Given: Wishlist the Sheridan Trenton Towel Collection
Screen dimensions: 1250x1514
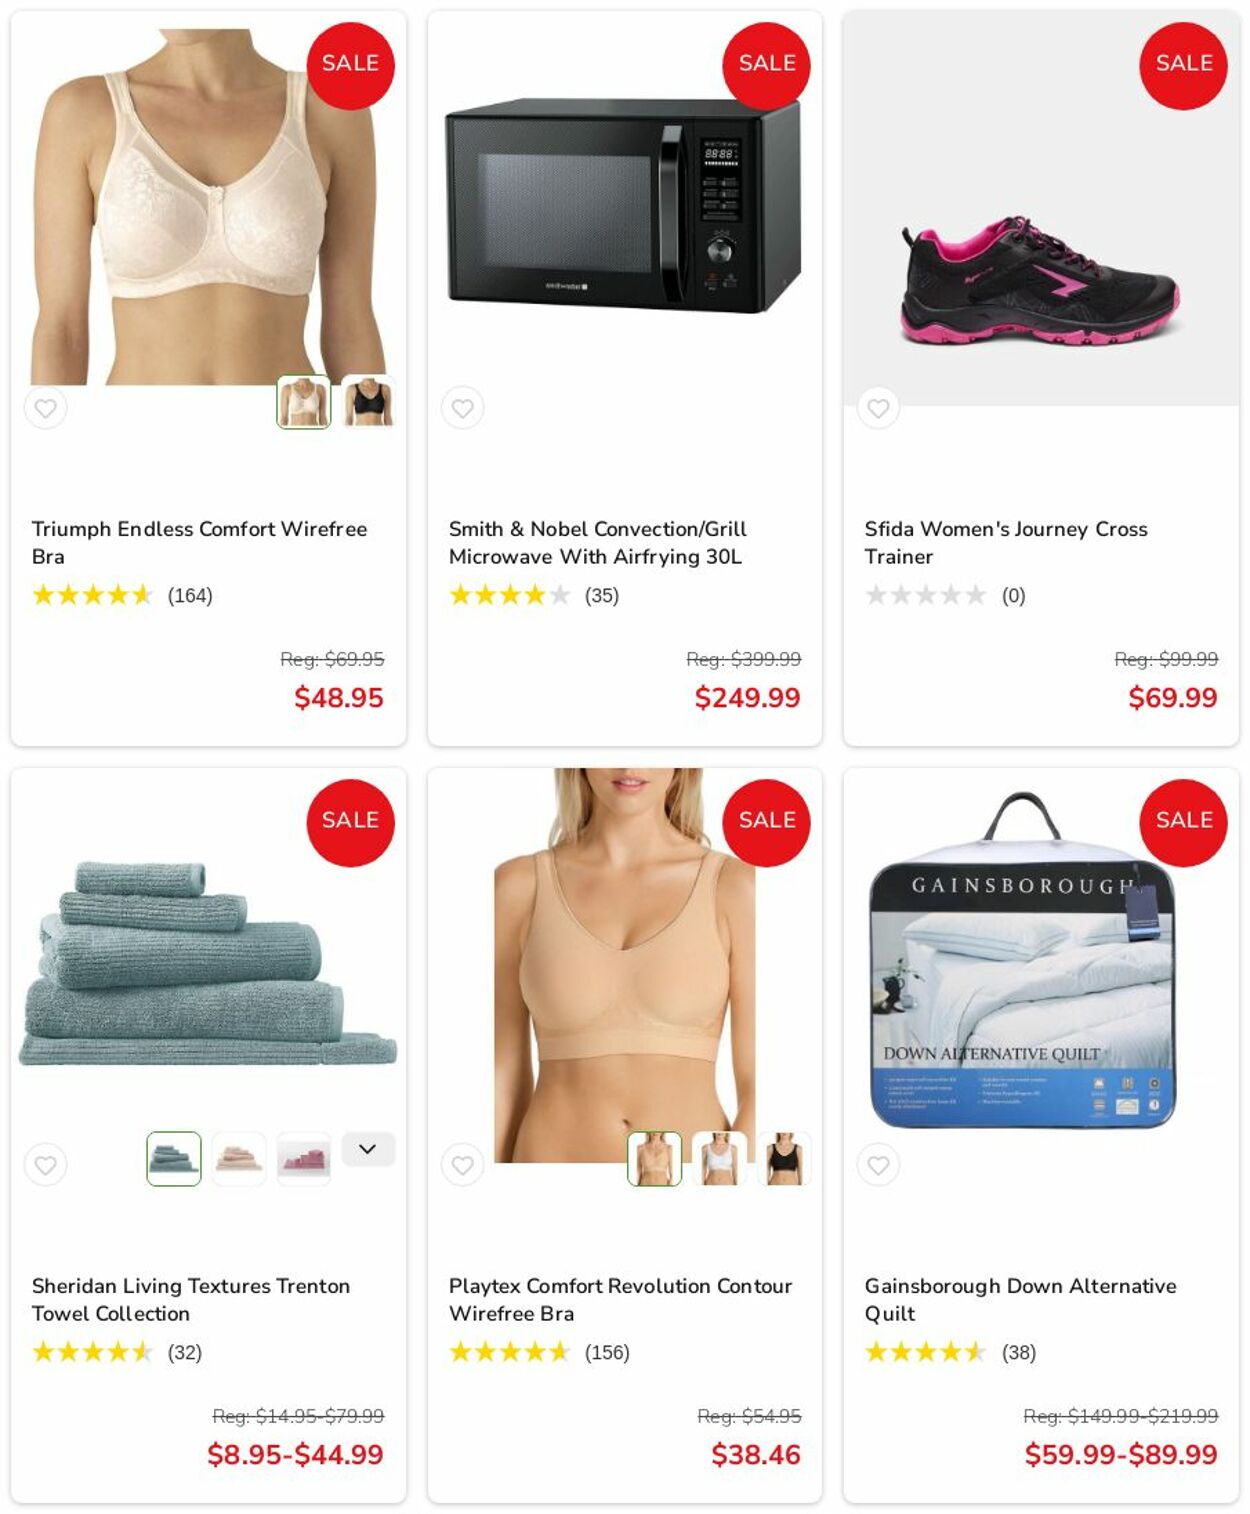Looking at the screenshot, I should pyautogui.click(x=46, y=1165).
